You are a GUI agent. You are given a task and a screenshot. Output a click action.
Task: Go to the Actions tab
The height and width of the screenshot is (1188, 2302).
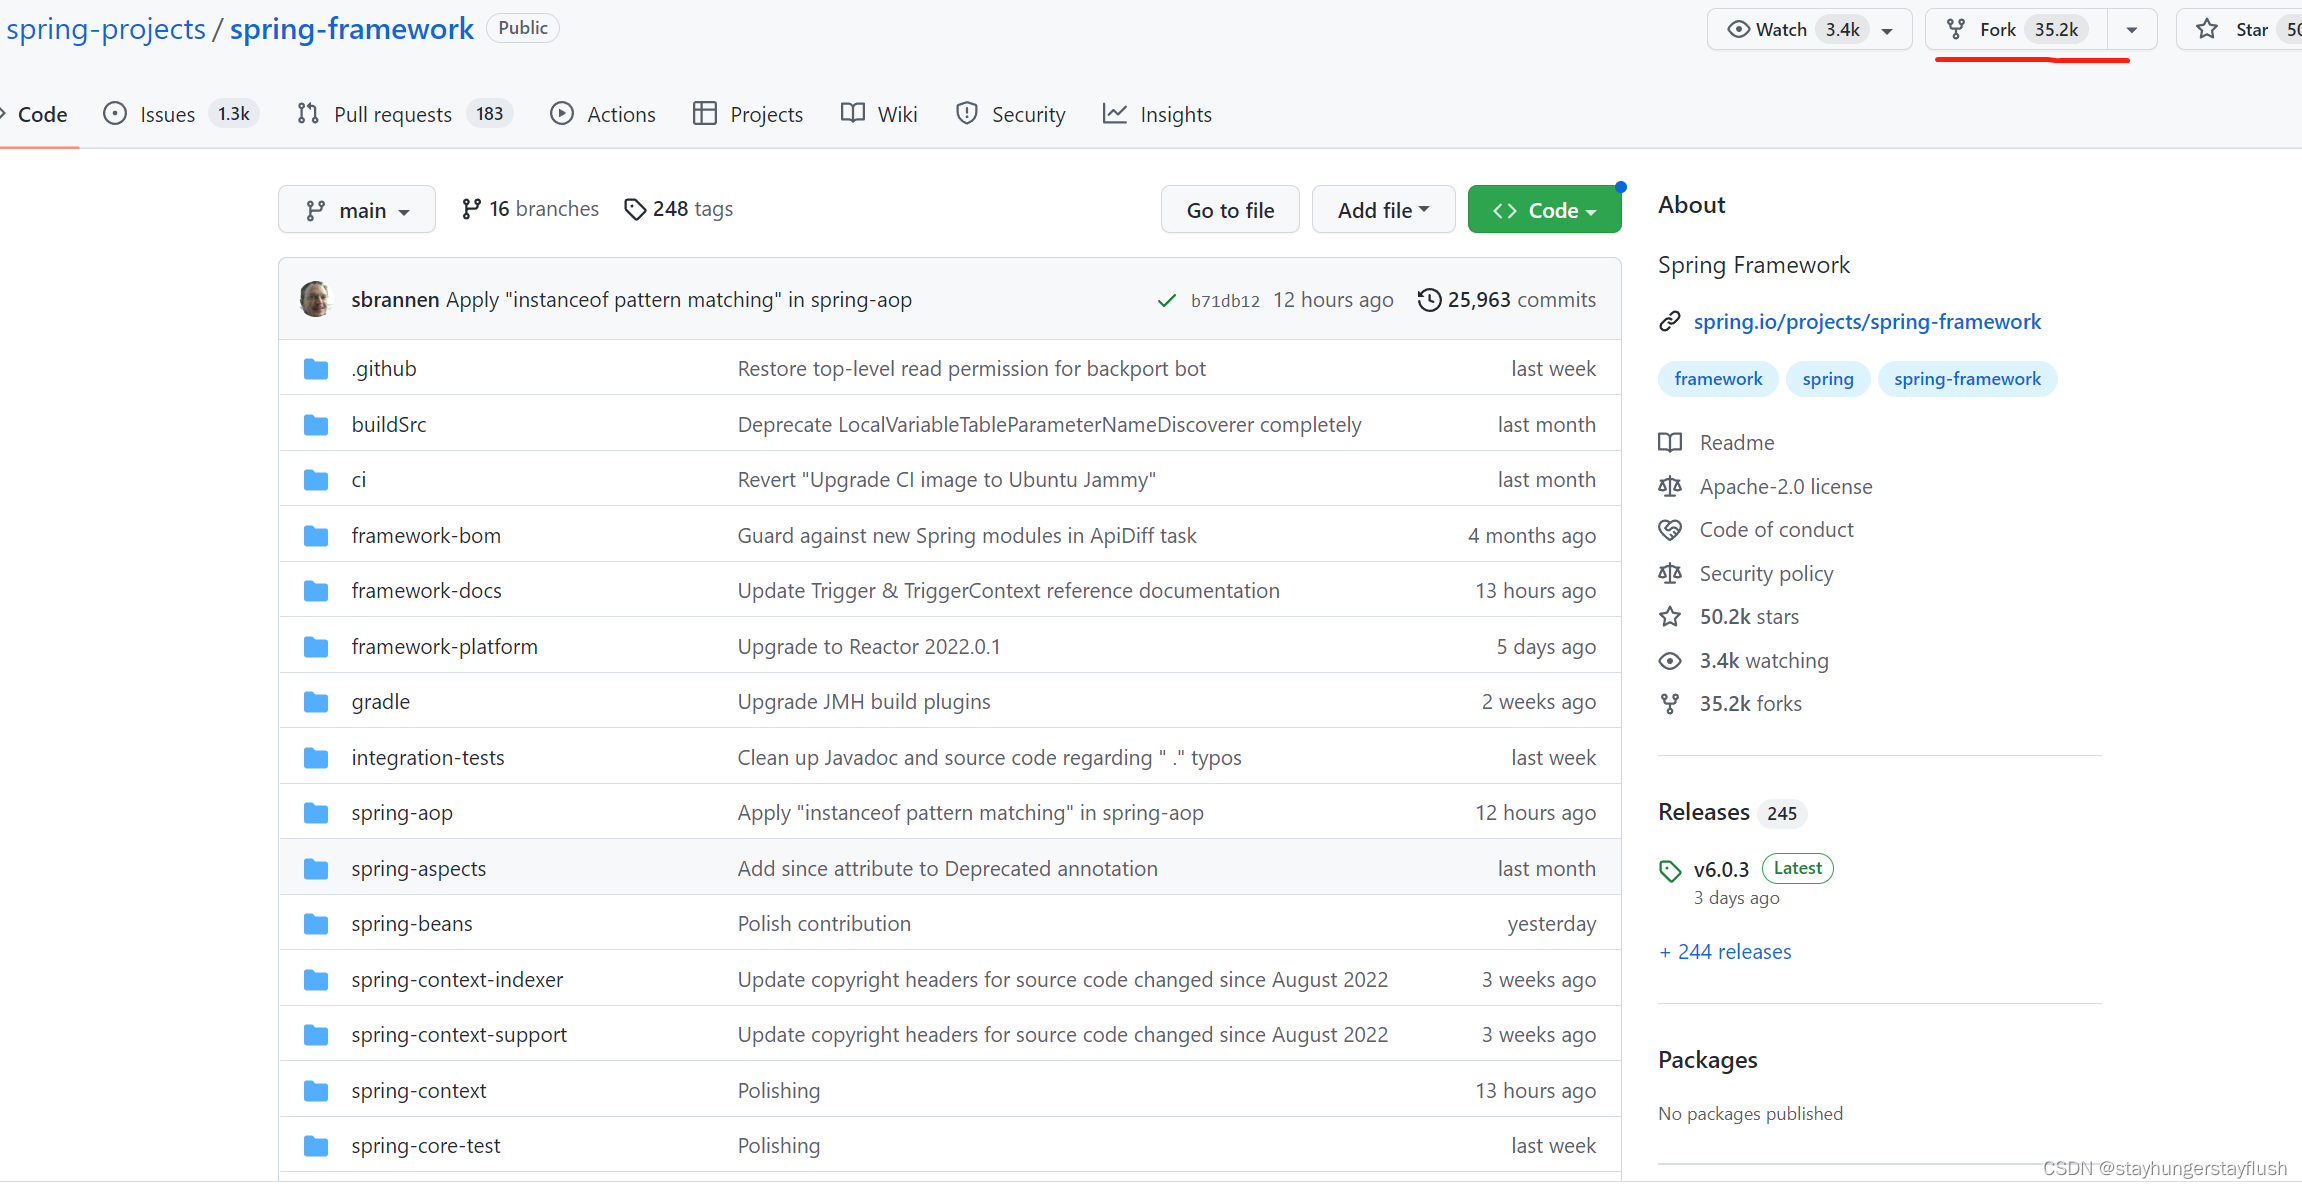tap(603, 114)
